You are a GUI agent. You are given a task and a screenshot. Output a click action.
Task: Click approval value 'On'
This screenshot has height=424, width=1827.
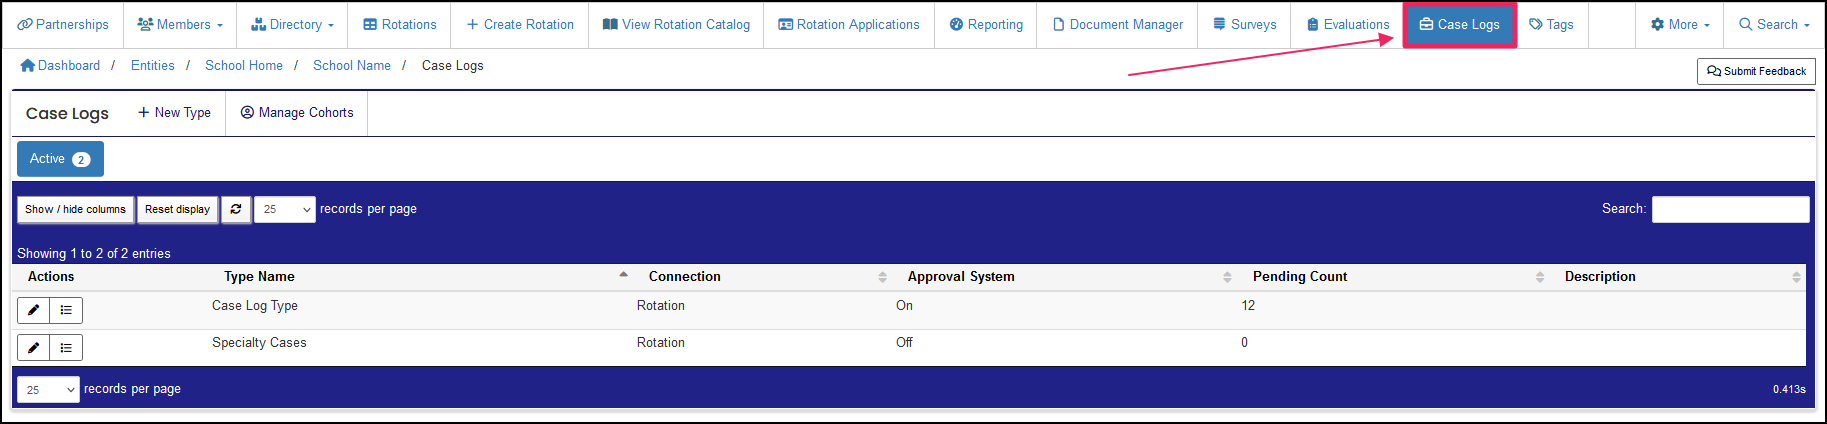[904, 306]
